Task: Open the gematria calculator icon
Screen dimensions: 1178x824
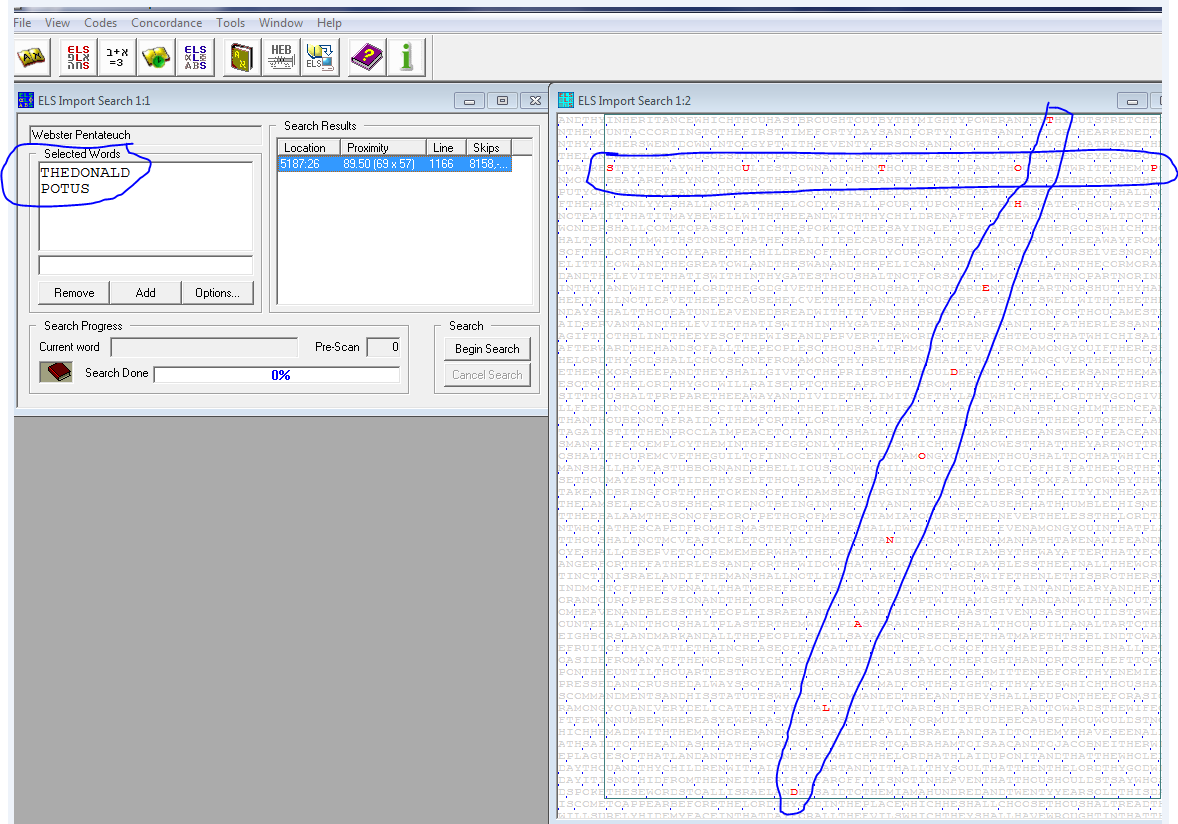Action: click(x=116, y=57)
